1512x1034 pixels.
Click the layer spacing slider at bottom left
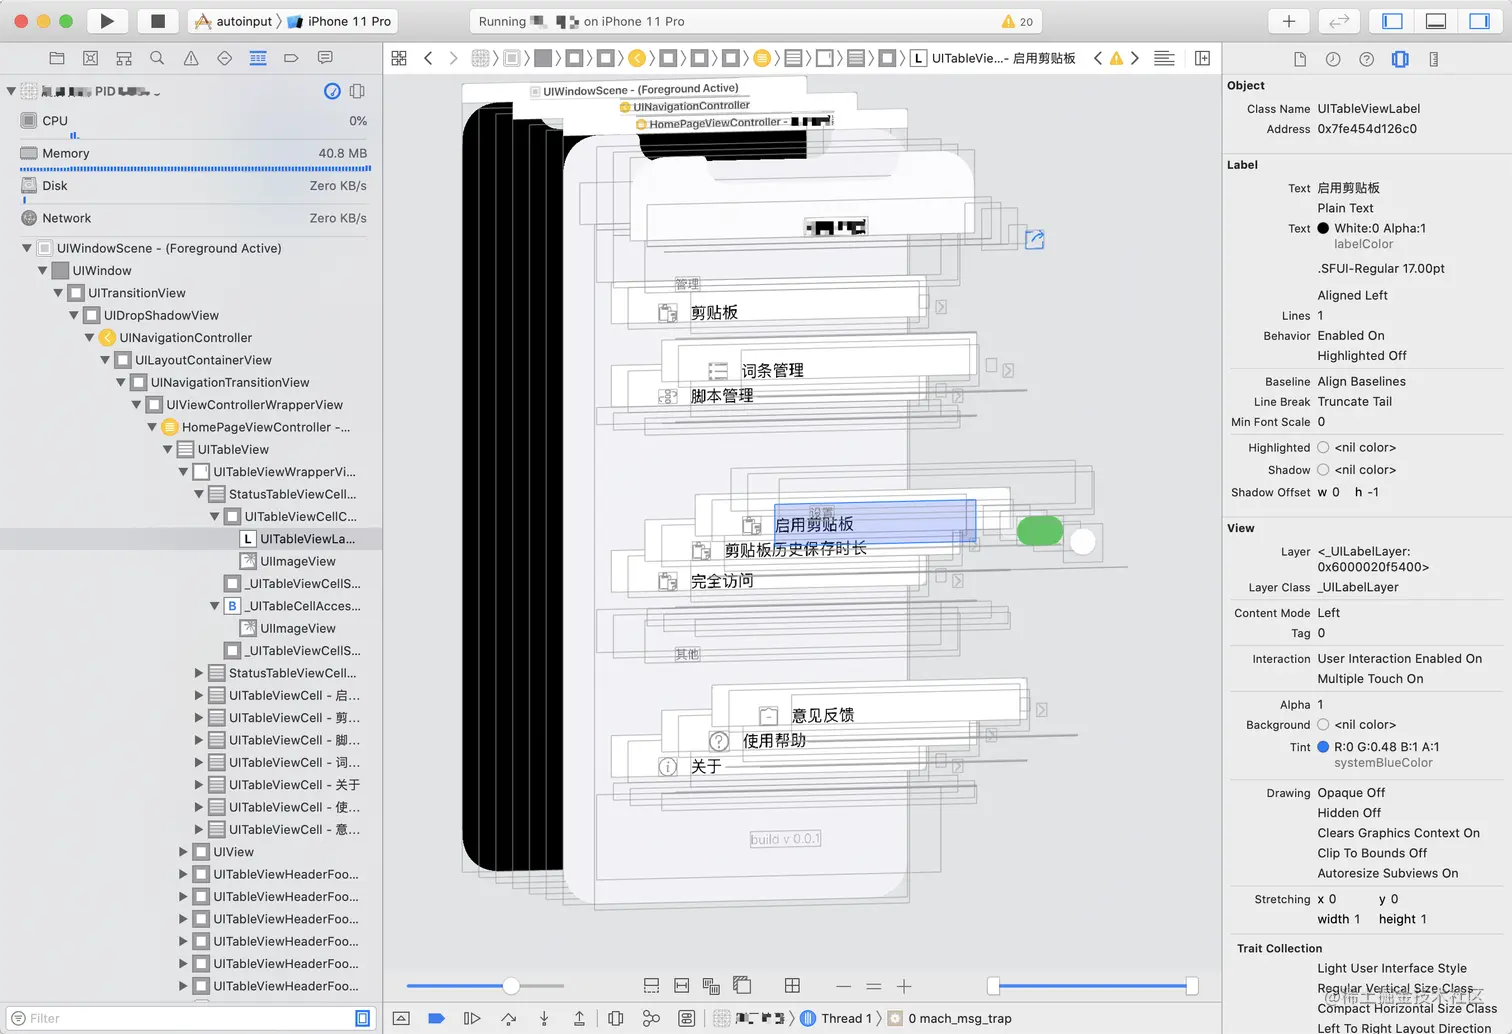point(485,986)
